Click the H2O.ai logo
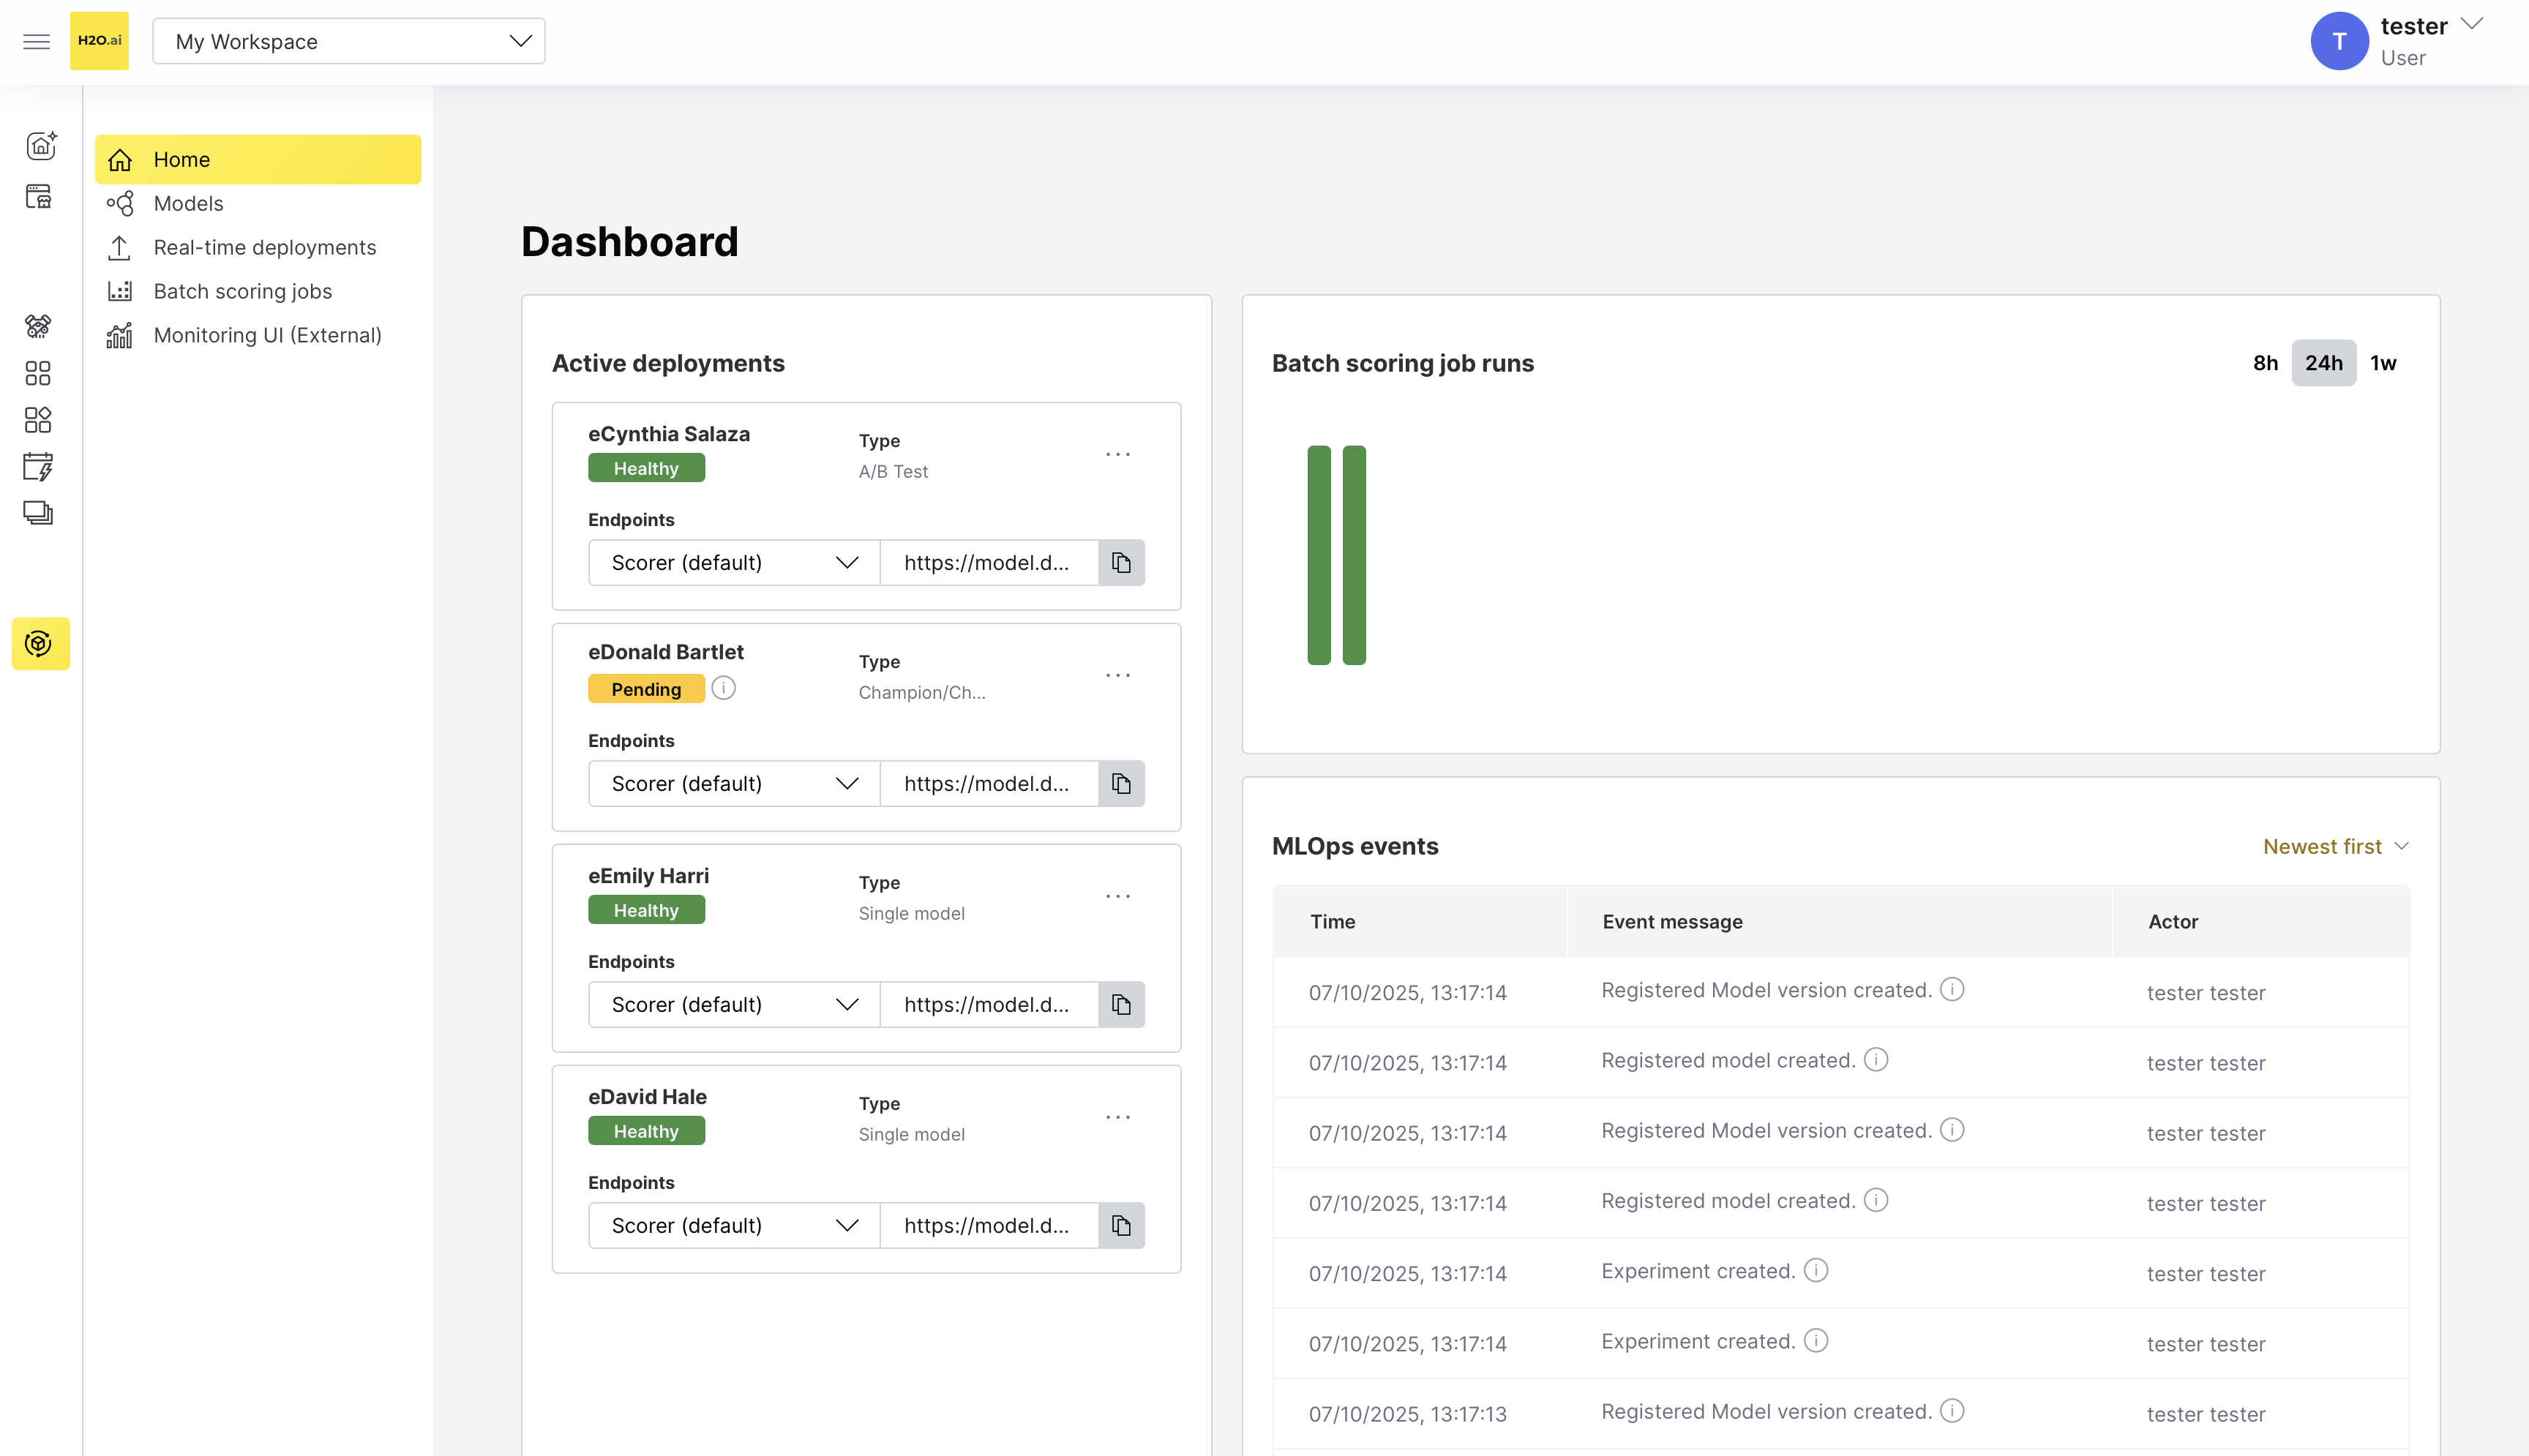This screenshot has height=1456, width=2529. [x=99, y=41]
